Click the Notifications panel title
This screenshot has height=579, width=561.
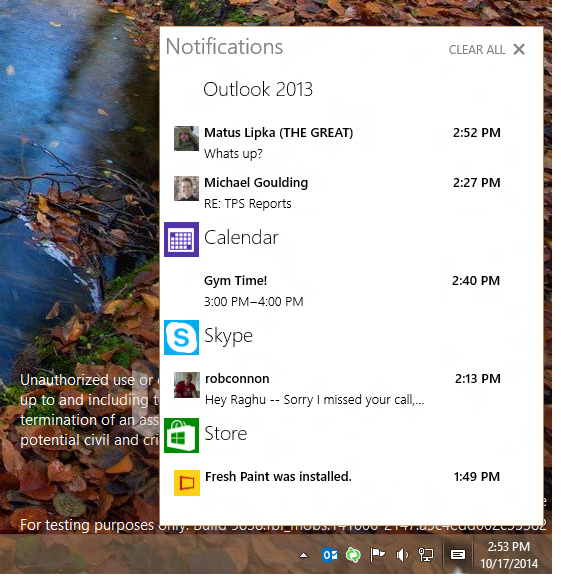pyautogui.click(x=224, y=47)
